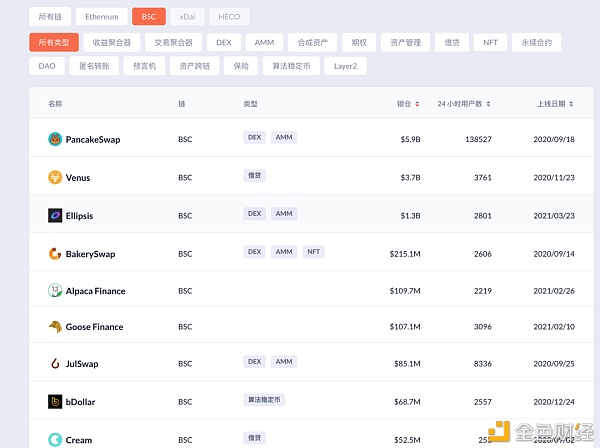Click the AMM tag in PancakeSwap row
This screenshot has height=448, width=600.
(x=284, y=137)
